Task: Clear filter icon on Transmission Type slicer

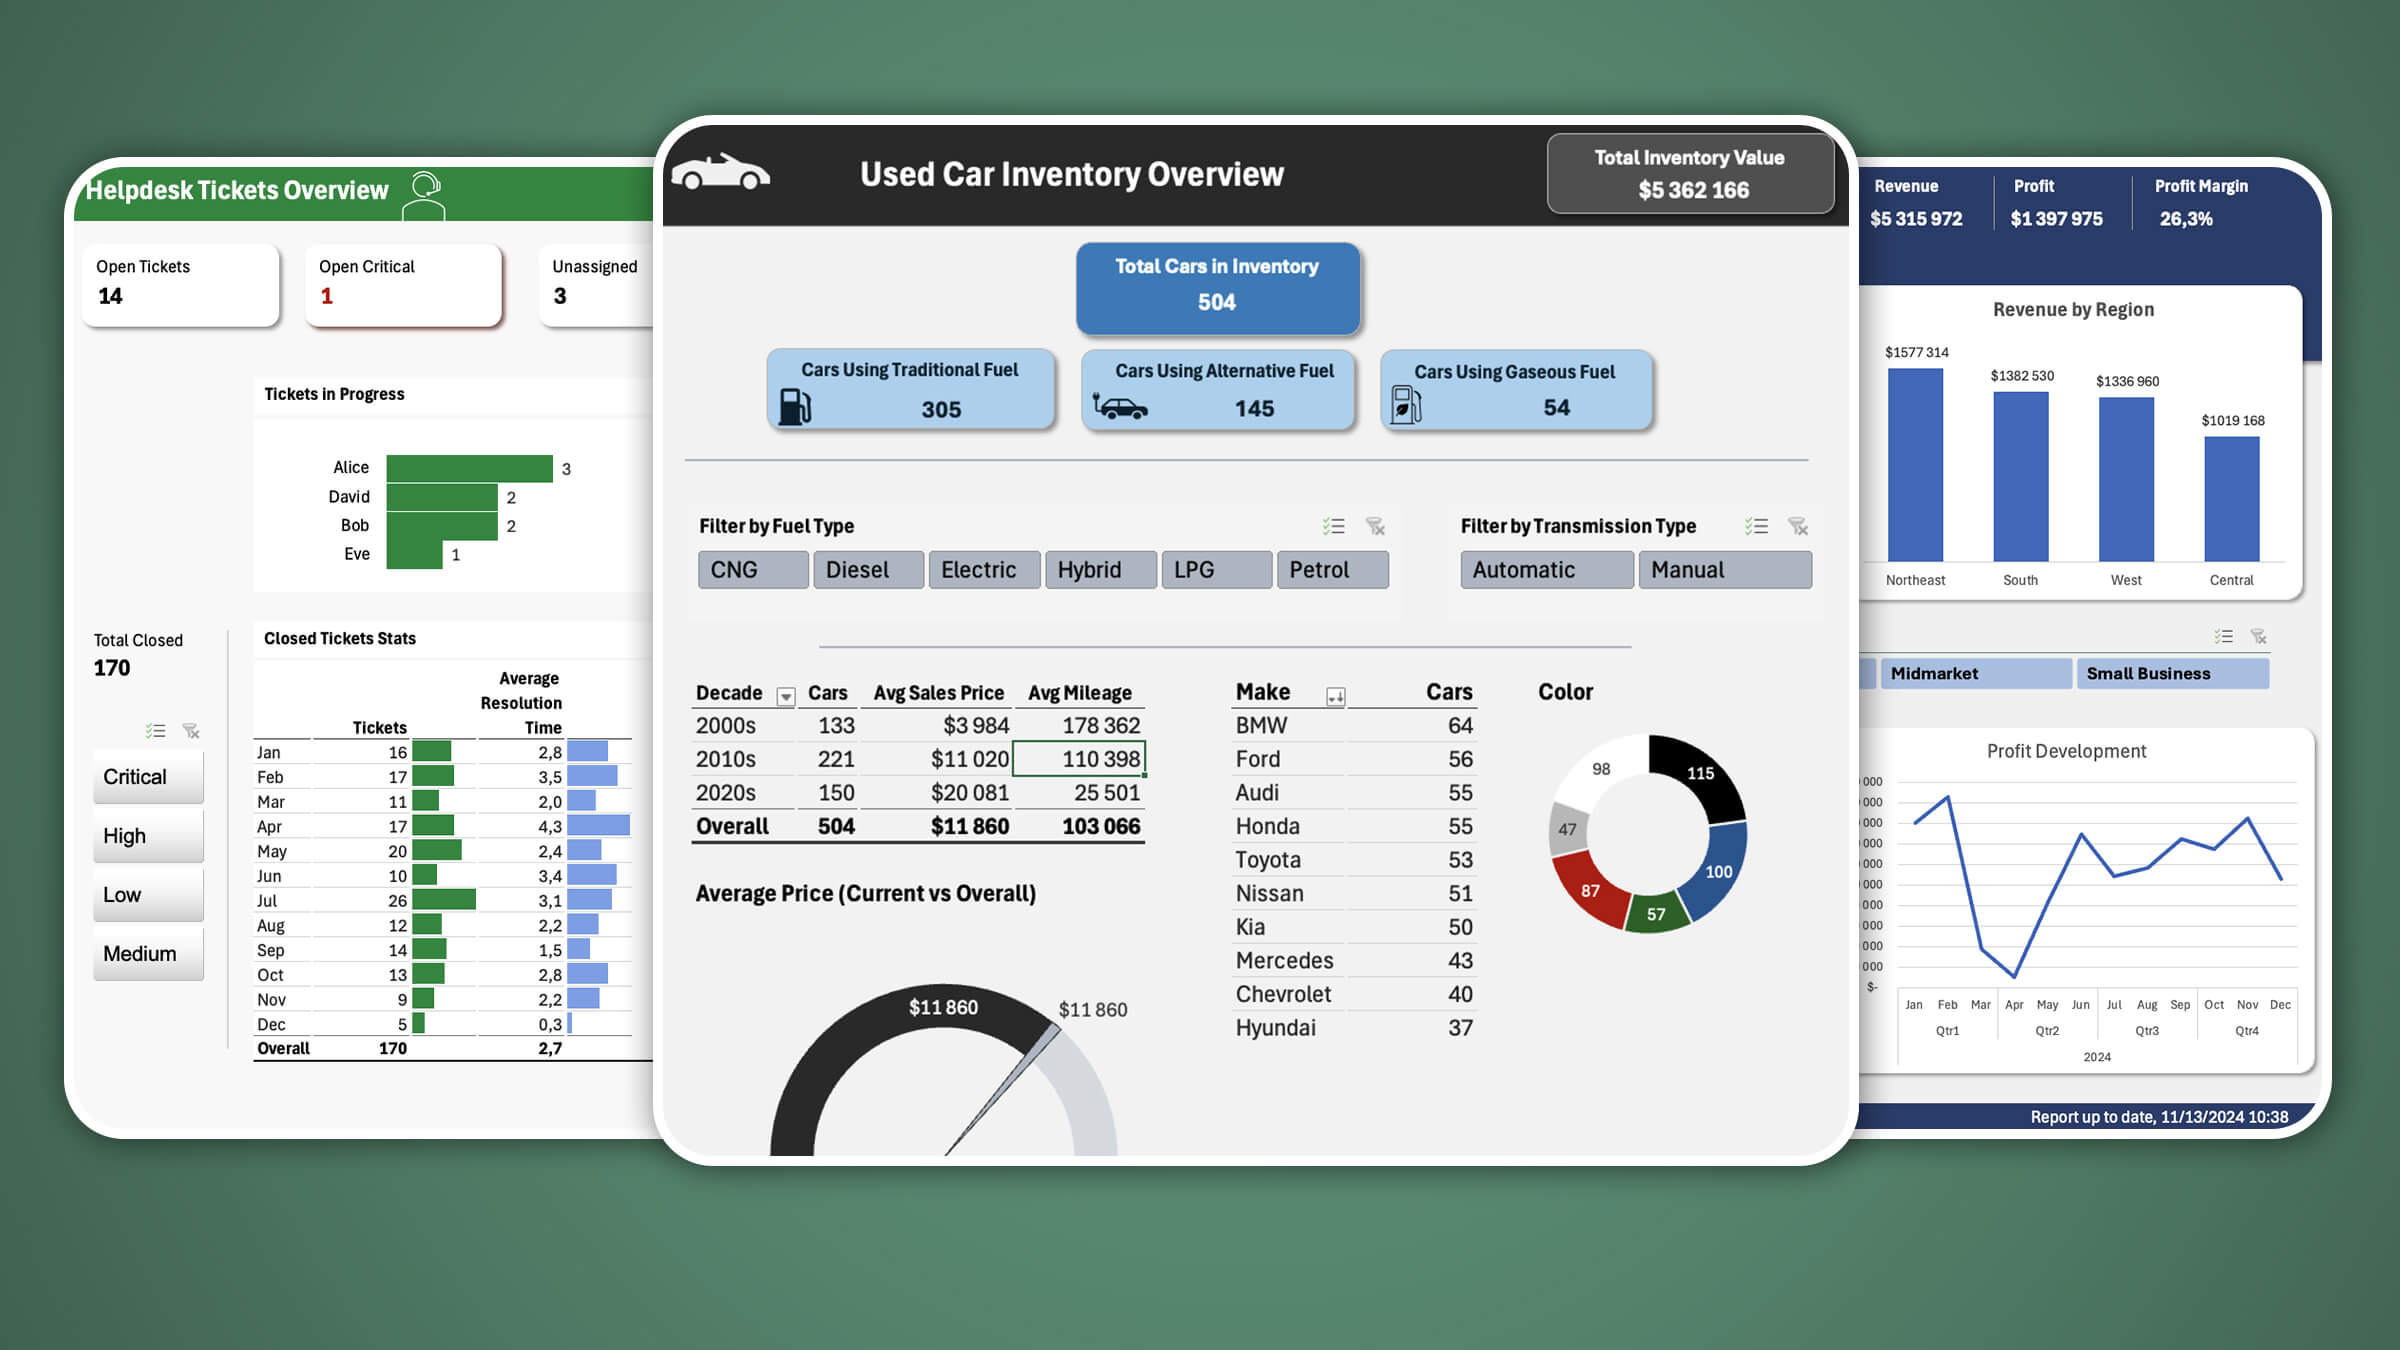Action: 1798,526
